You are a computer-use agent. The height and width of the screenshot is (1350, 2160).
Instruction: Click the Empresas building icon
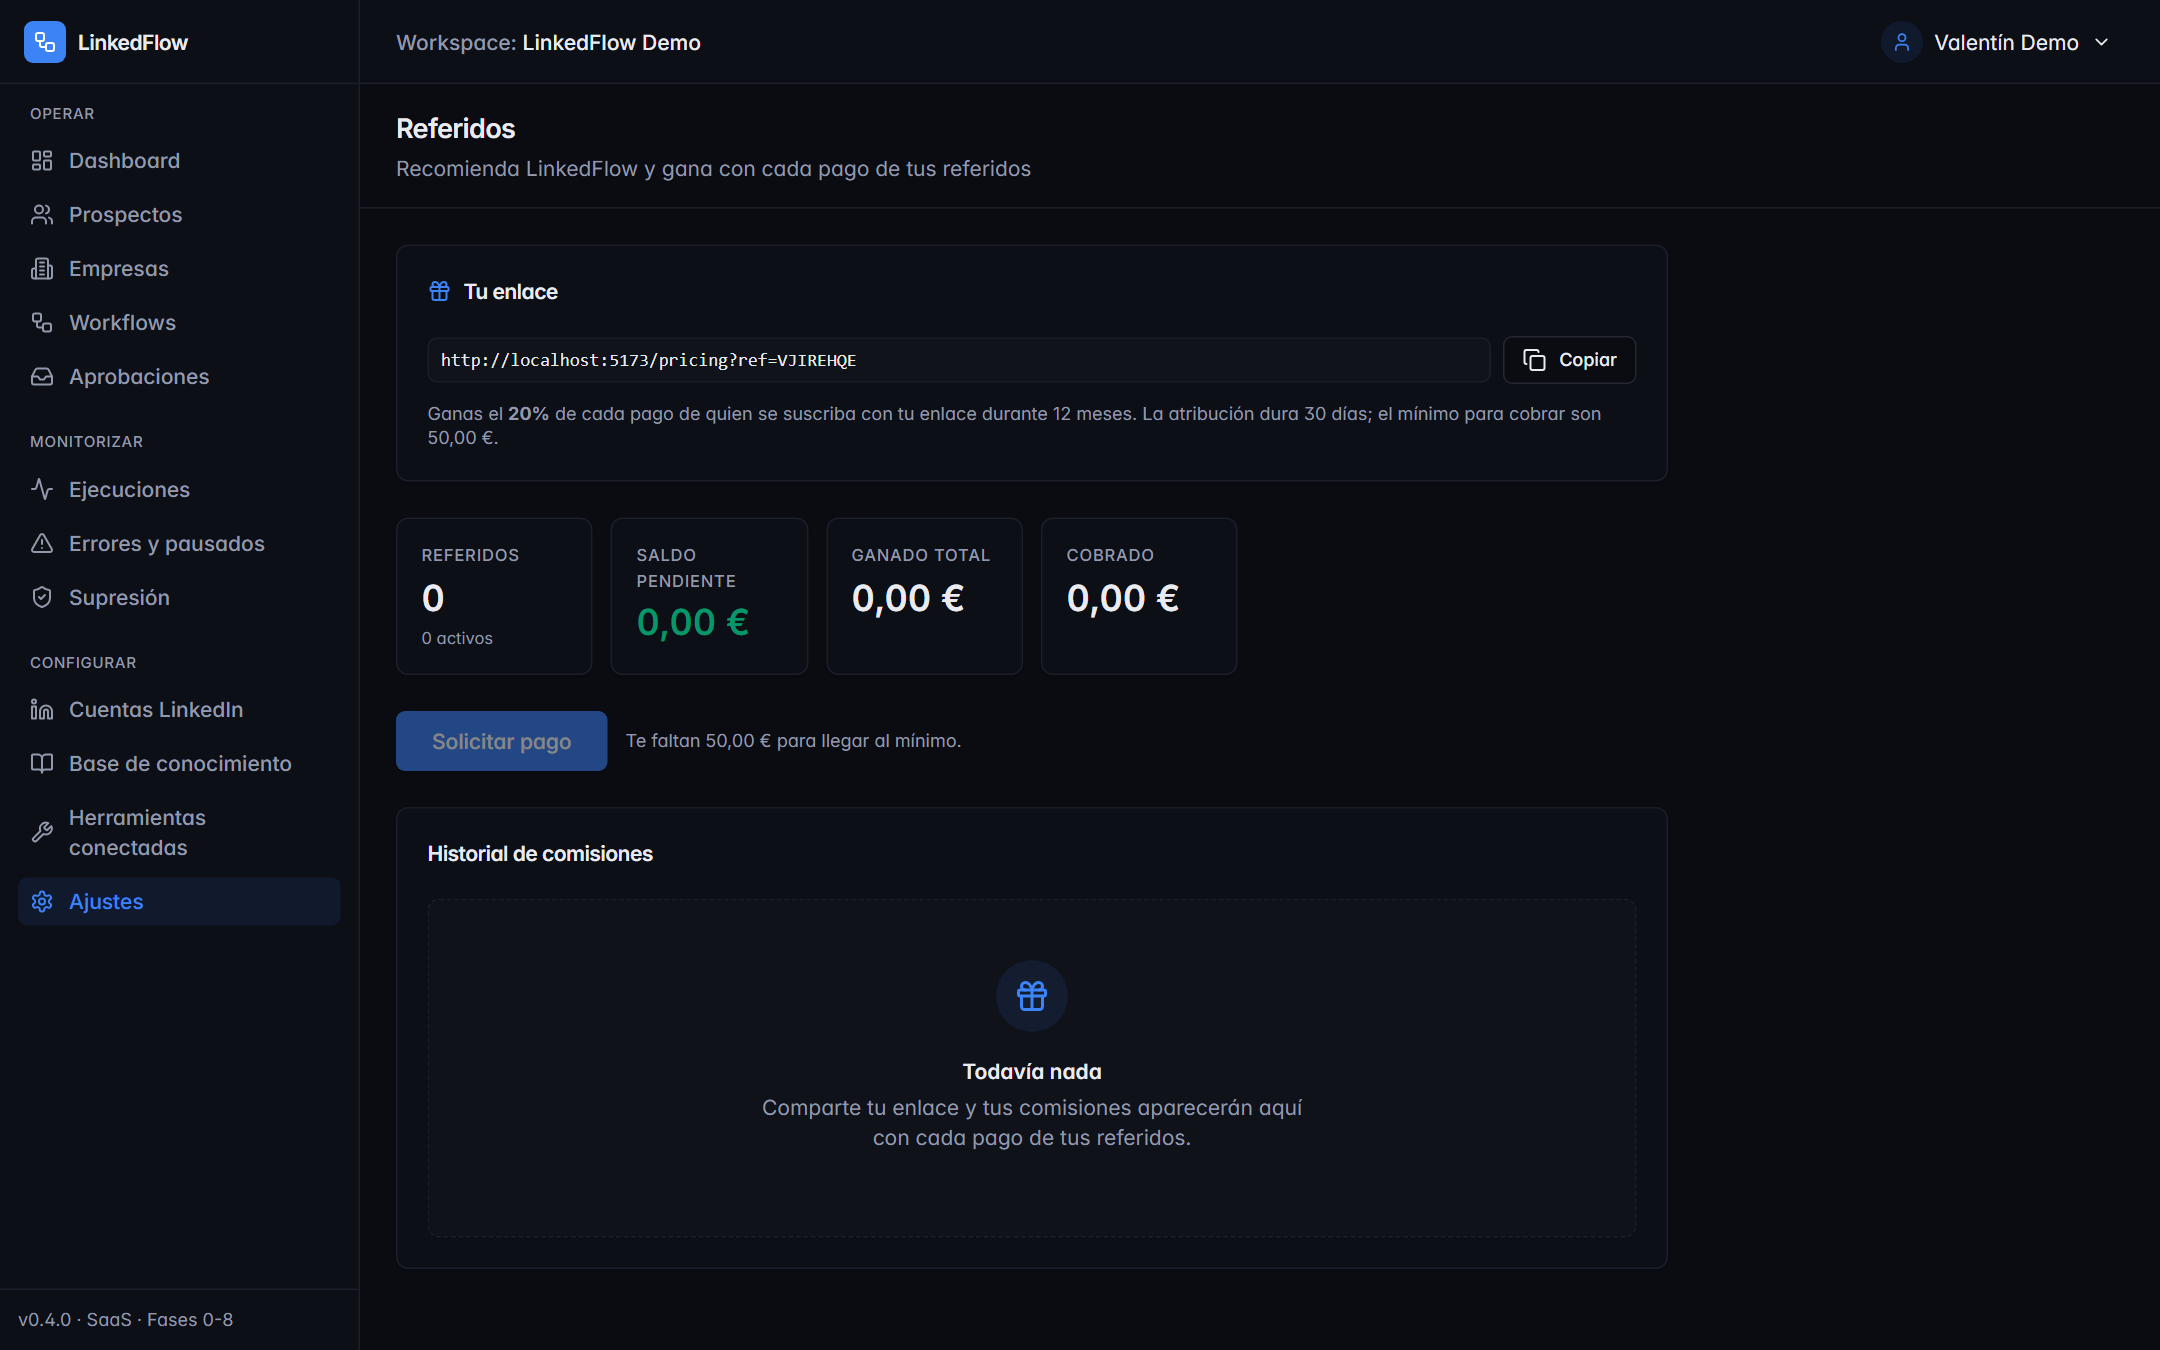42,269
